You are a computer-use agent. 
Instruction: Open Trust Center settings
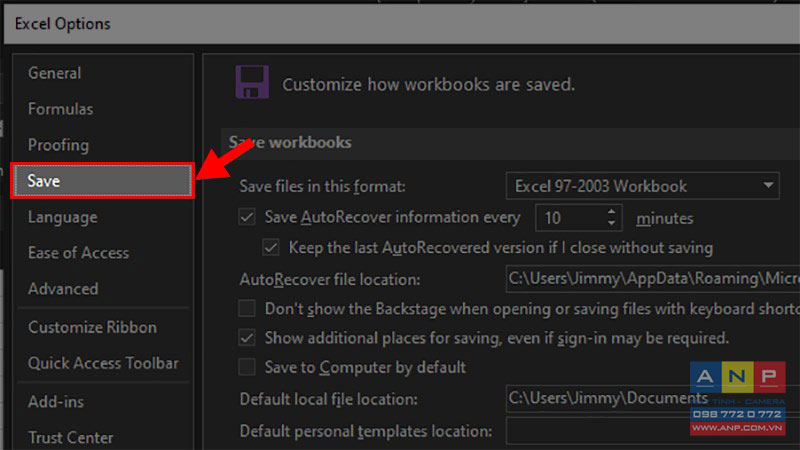coord(70,437)
